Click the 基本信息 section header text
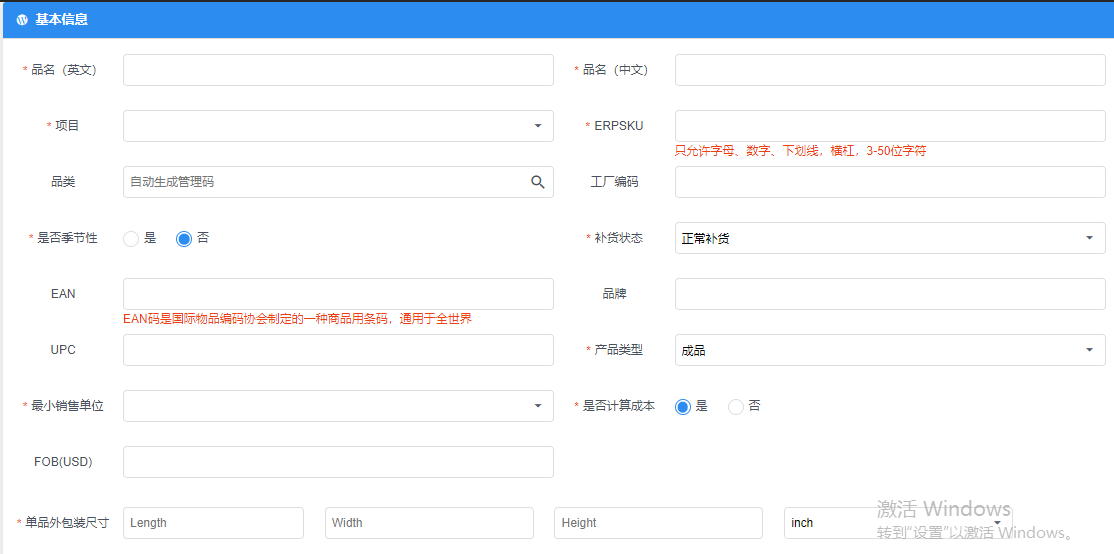The width and height of the screenshot is (1114, 554). point(62,20)
